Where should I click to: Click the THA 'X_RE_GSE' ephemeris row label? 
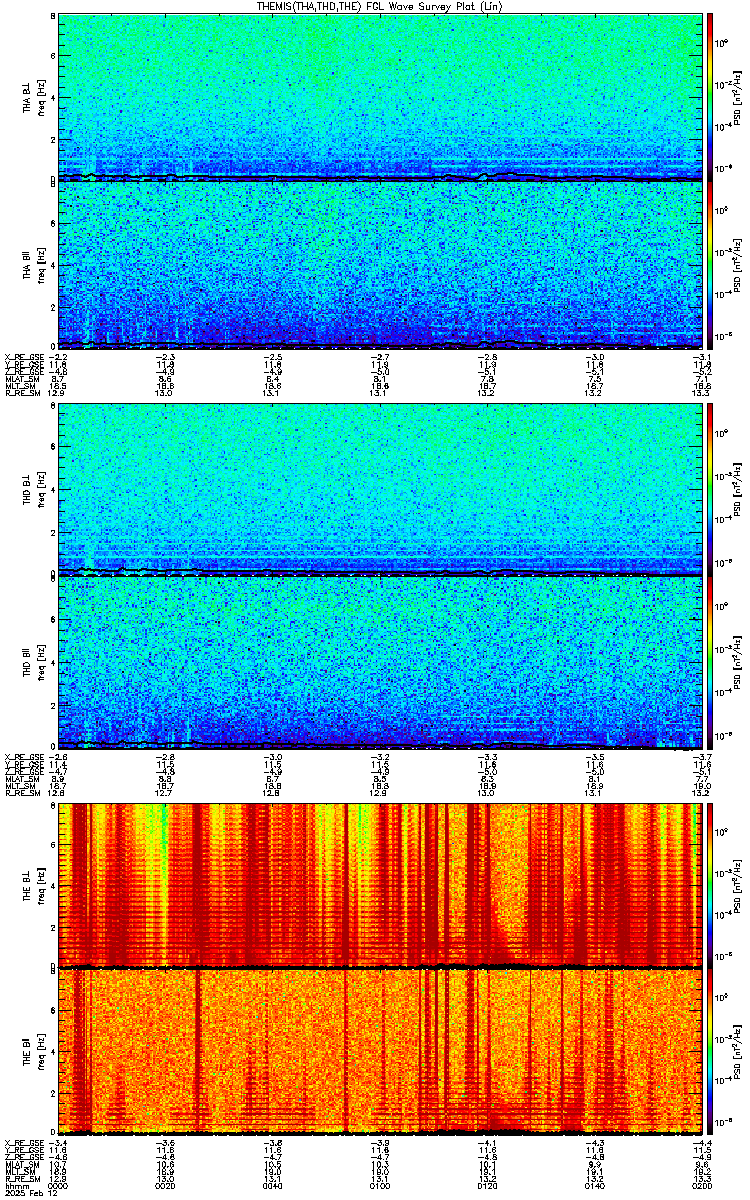[23, 356]
